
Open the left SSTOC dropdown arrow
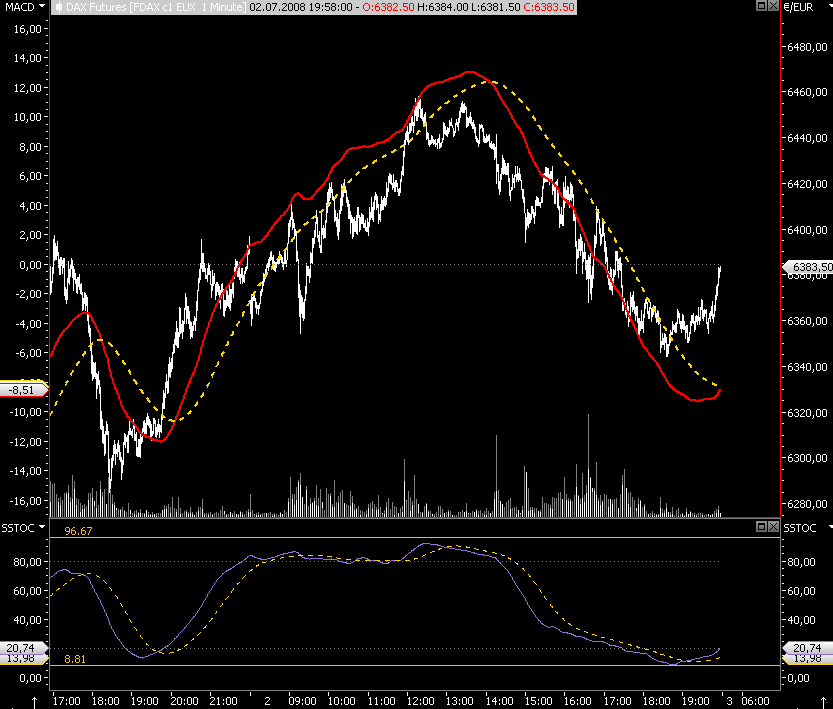click(x=42, y=527)
